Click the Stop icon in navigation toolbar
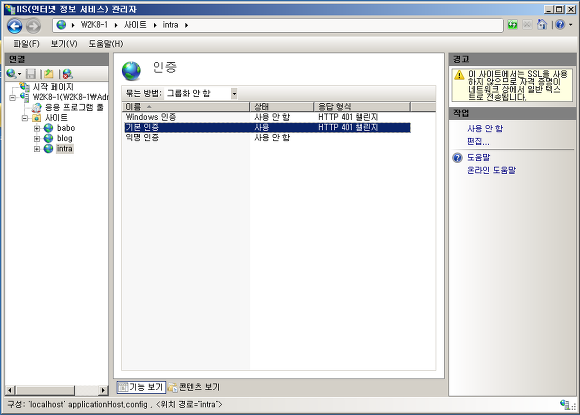The image size is (580, 415). tap(527, 25)
